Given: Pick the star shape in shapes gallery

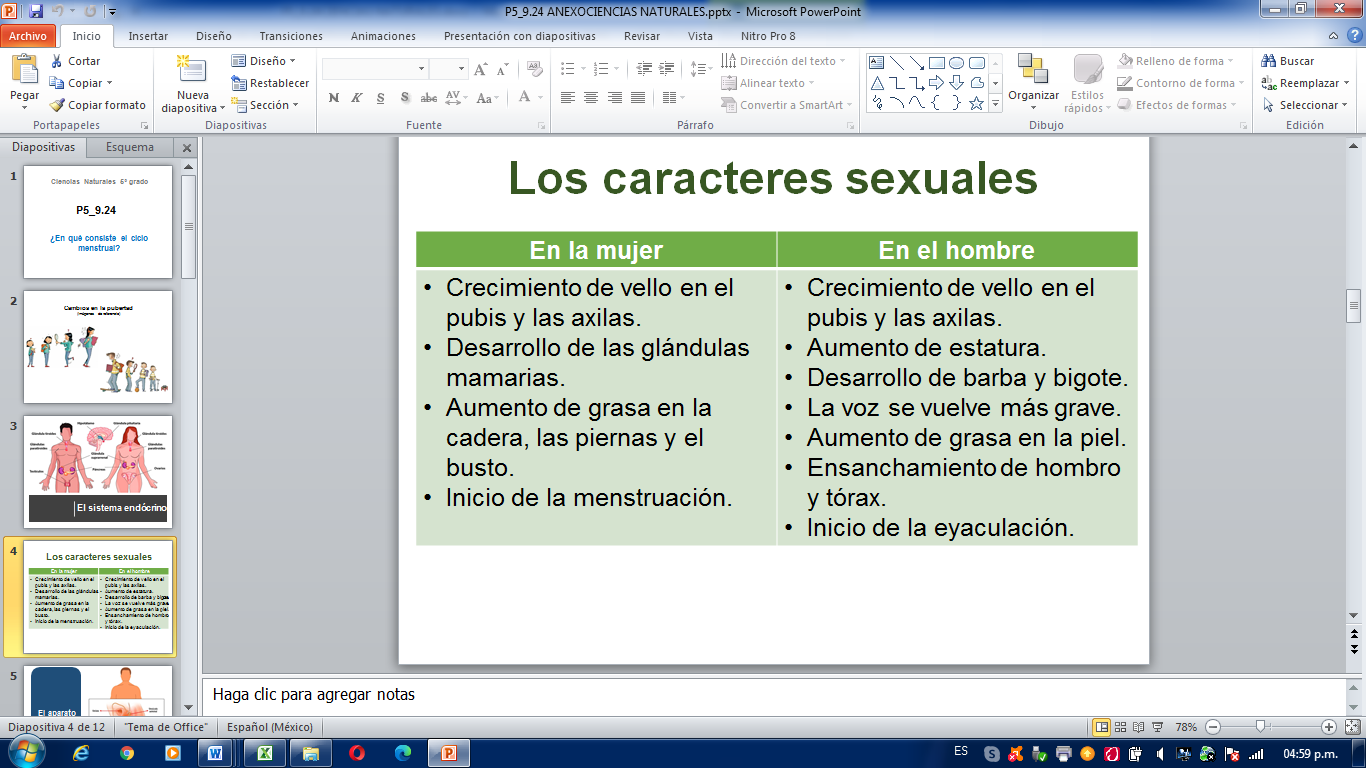Looking at the screenshot, I should coord(976,103).
